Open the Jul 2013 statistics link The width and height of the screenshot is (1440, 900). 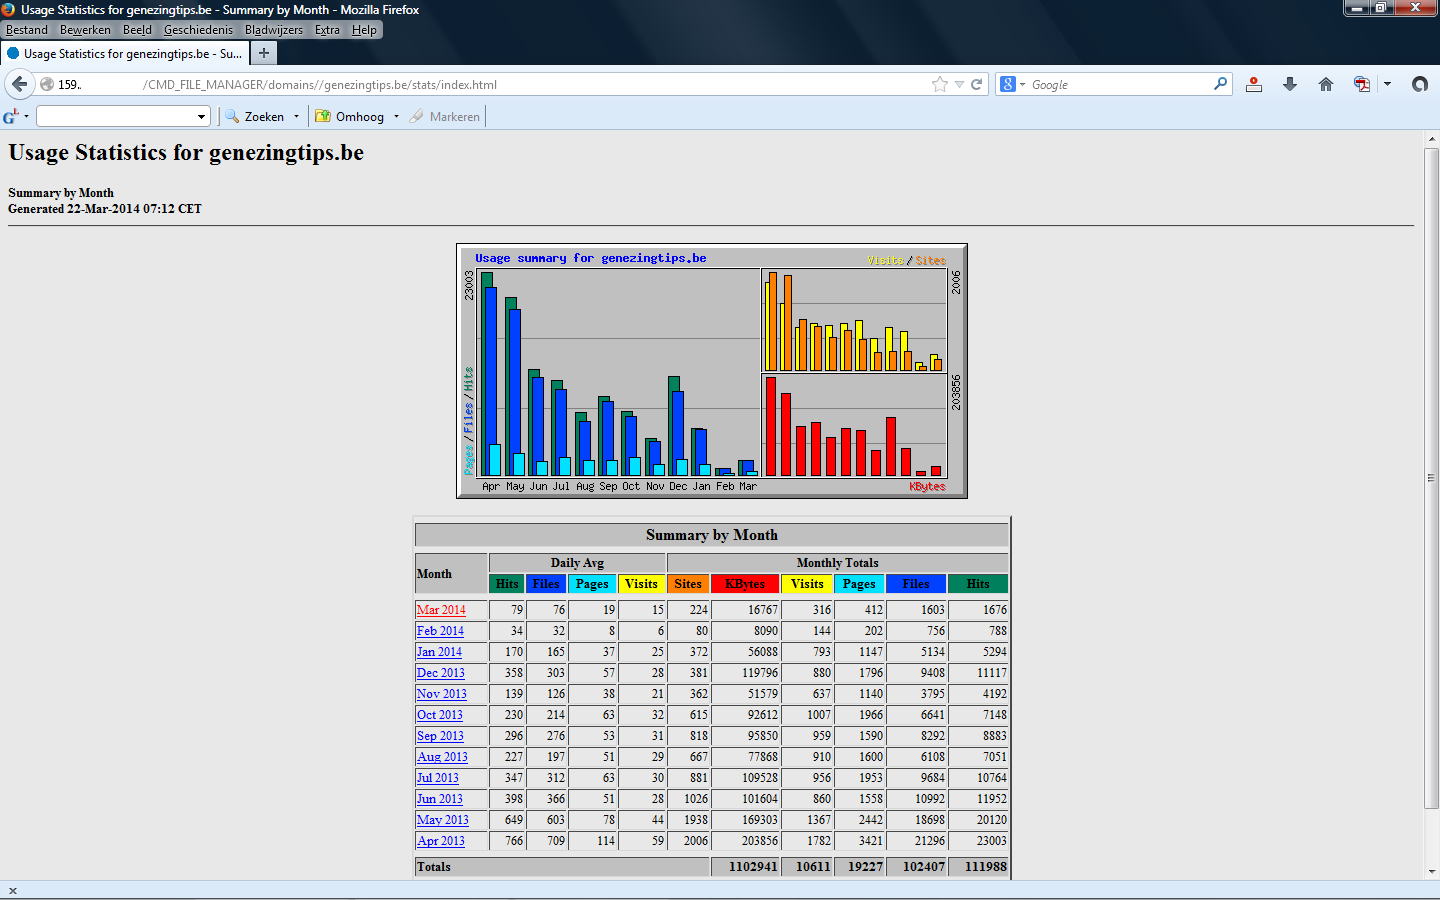[x=438, y=778]
